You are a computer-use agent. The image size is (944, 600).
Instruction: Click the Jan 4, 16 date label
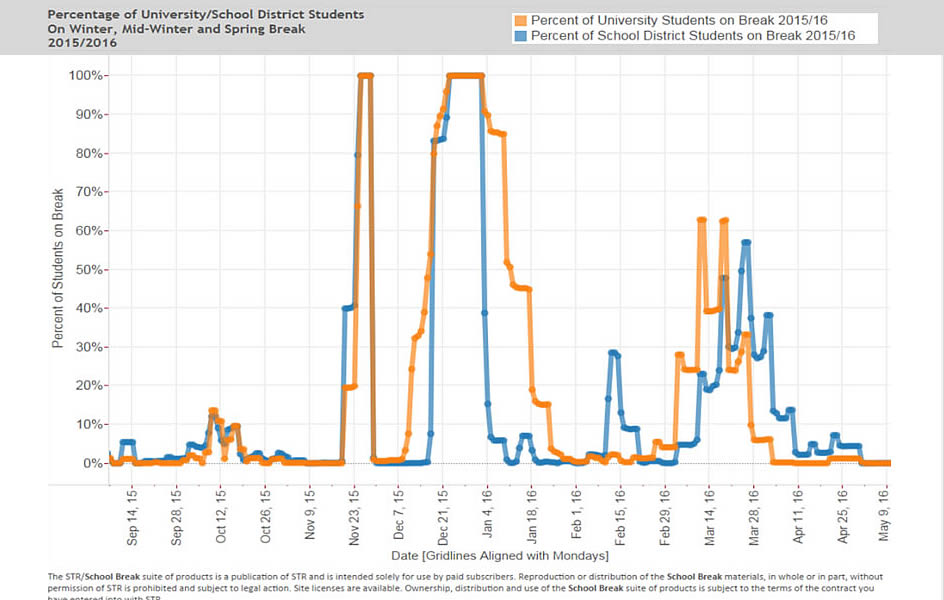click(487, 514)
